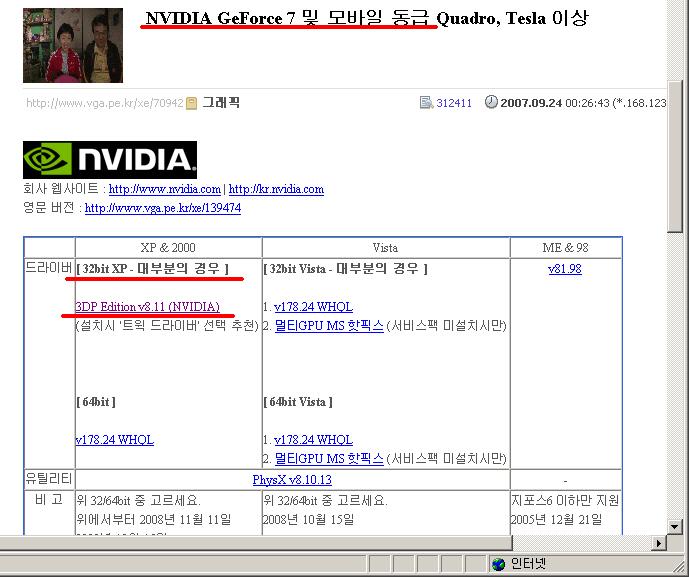Viewport: 689px width, 577px height.
Task: Click the horizontal scrollbar right arrow
Action: [x=659, y=544]
